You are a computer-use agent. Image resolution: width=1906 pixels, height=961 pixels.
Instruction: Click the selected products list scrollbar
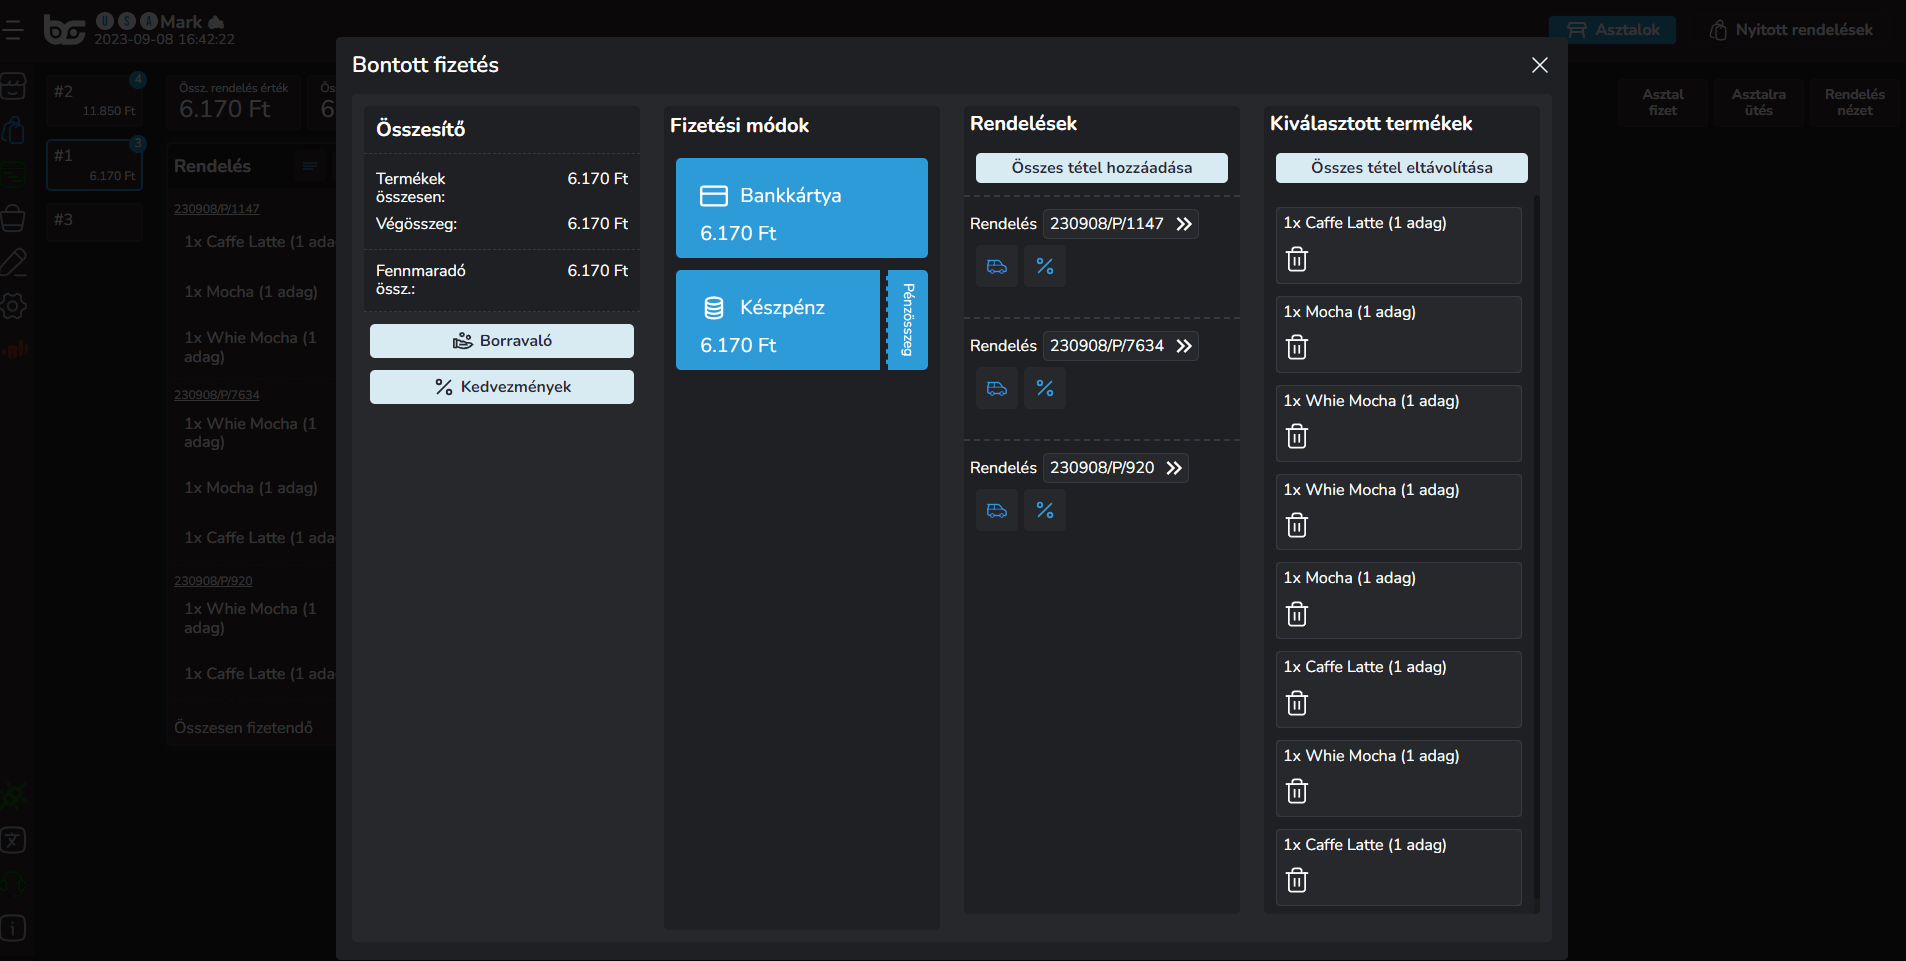click(1536, 550)
